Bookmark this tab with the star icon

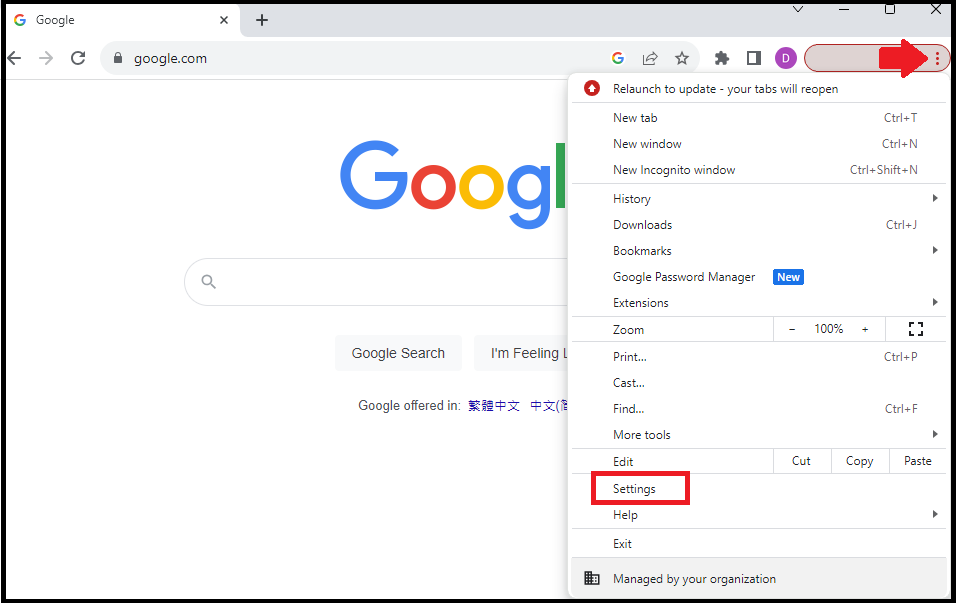[682, 58]
